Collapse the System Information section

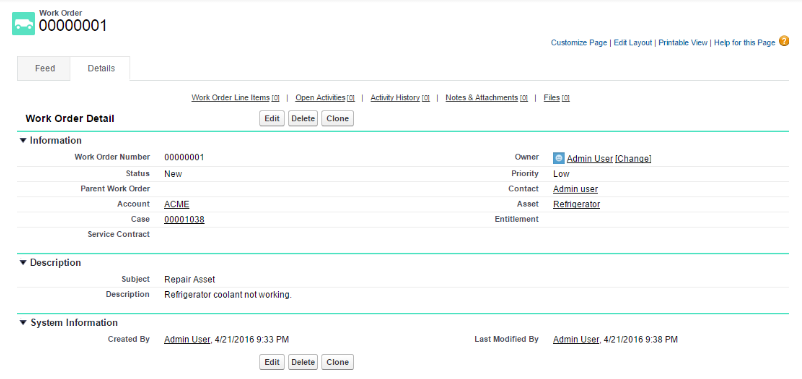point(23,323)
